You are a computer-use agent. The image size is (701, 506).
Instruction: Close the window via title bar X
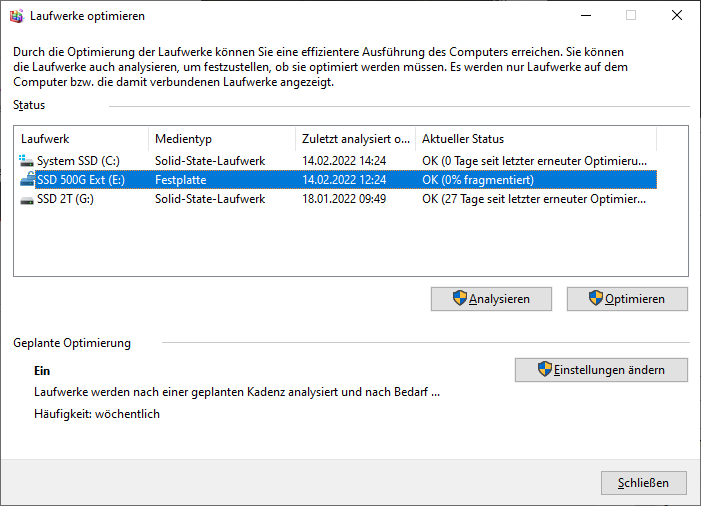coord(677,16)
